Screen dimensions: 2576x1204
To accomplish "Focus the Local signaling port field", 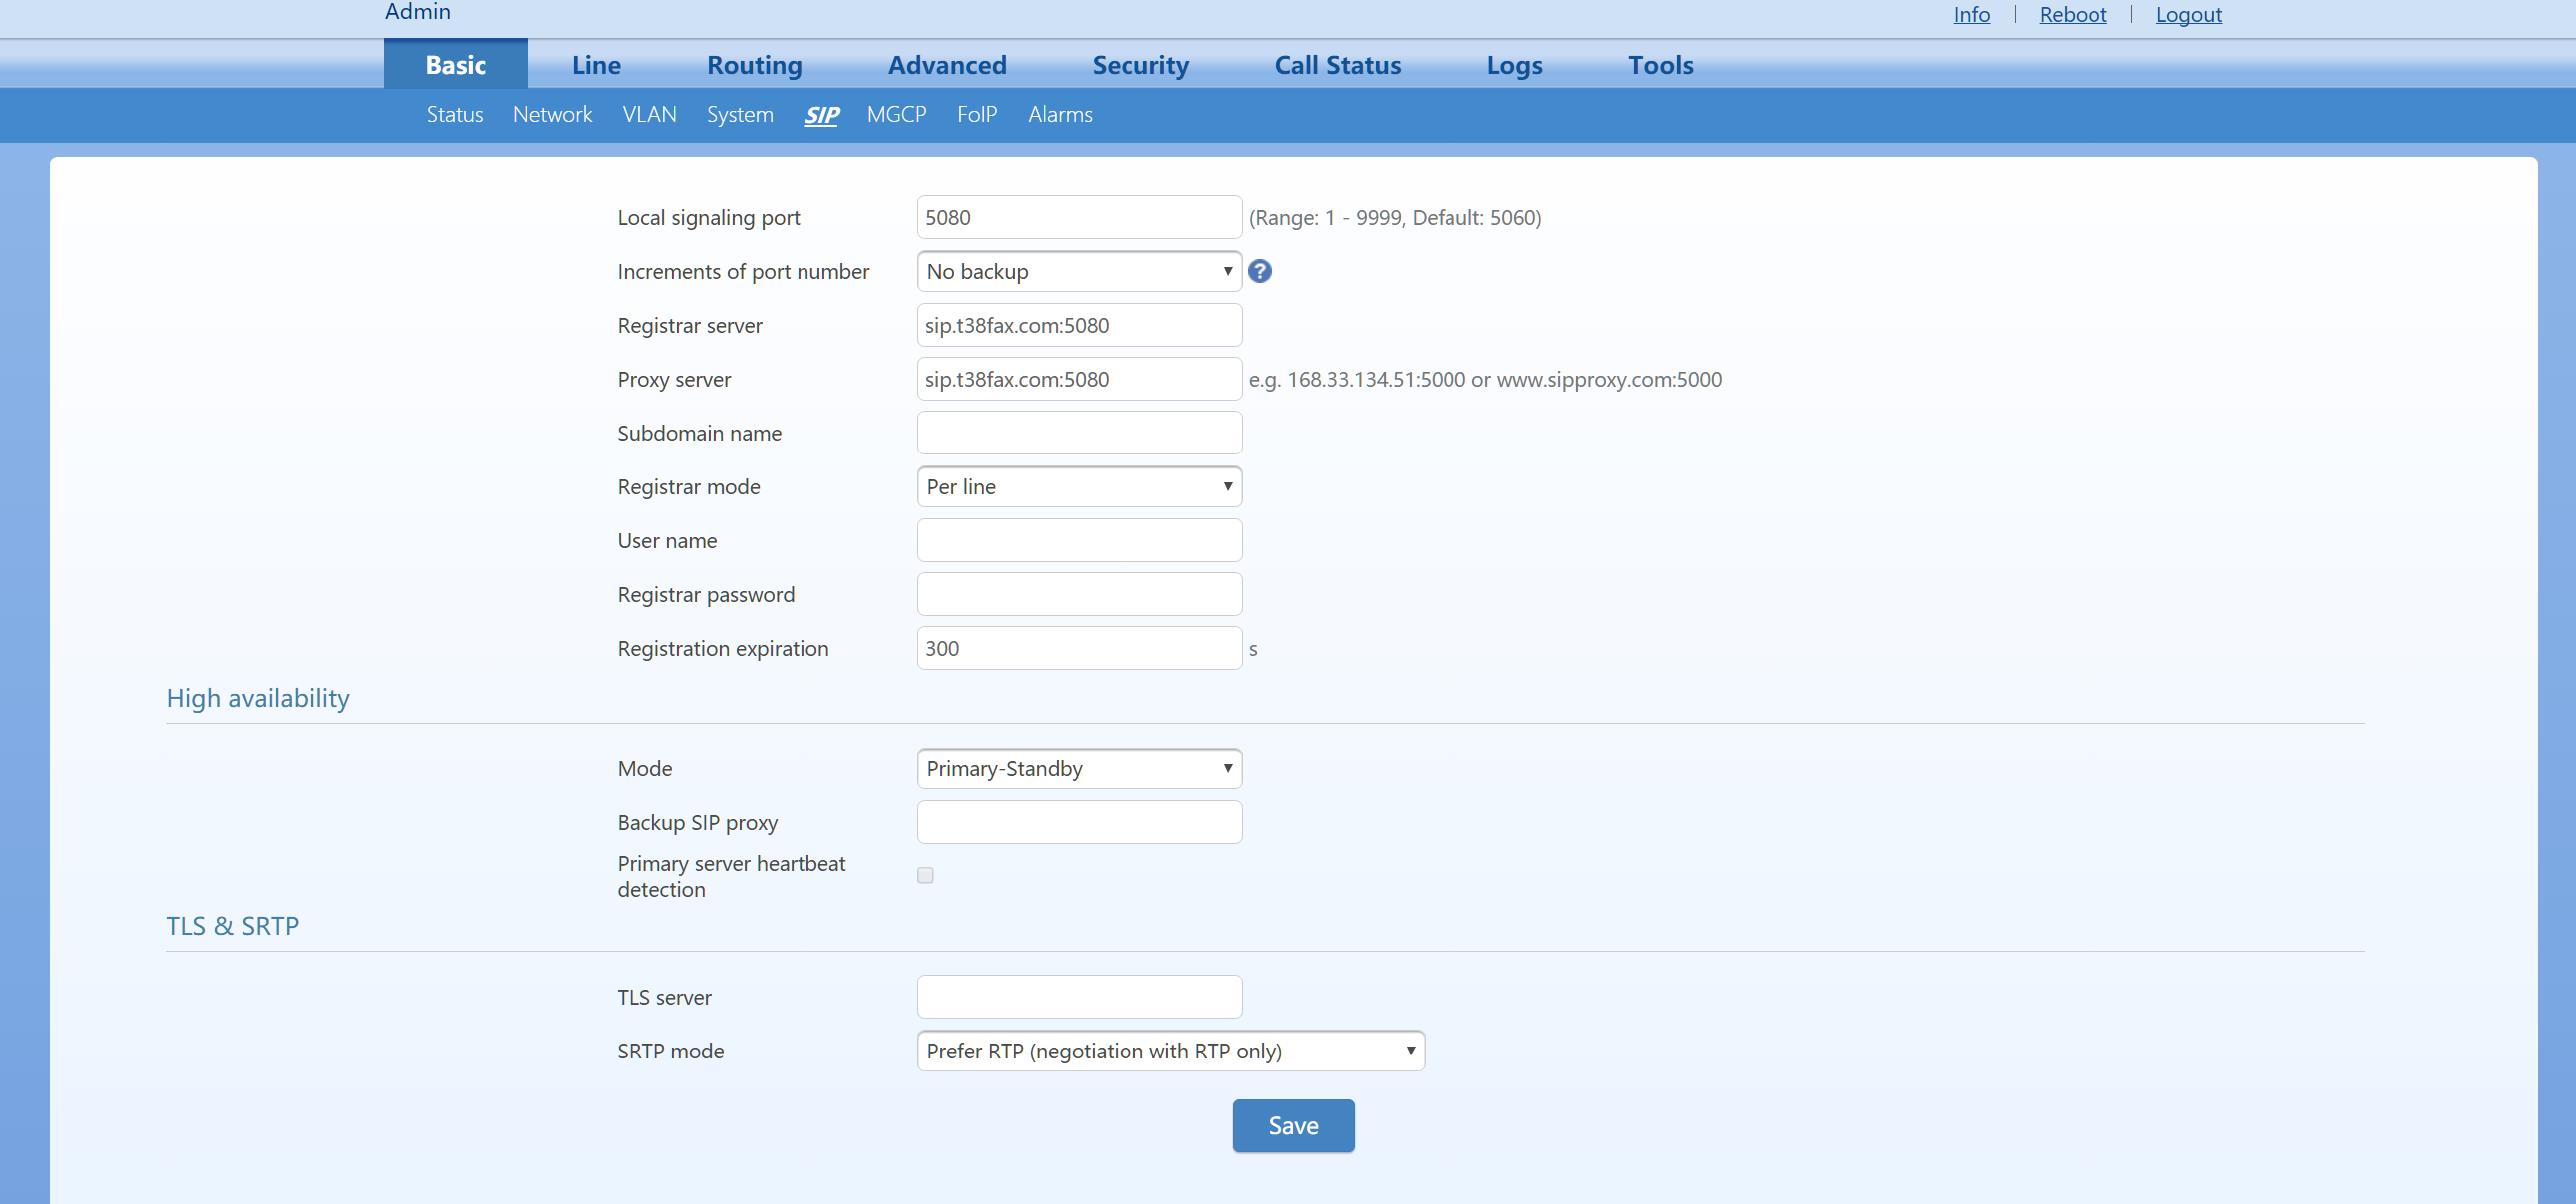I will (1079, 217).
